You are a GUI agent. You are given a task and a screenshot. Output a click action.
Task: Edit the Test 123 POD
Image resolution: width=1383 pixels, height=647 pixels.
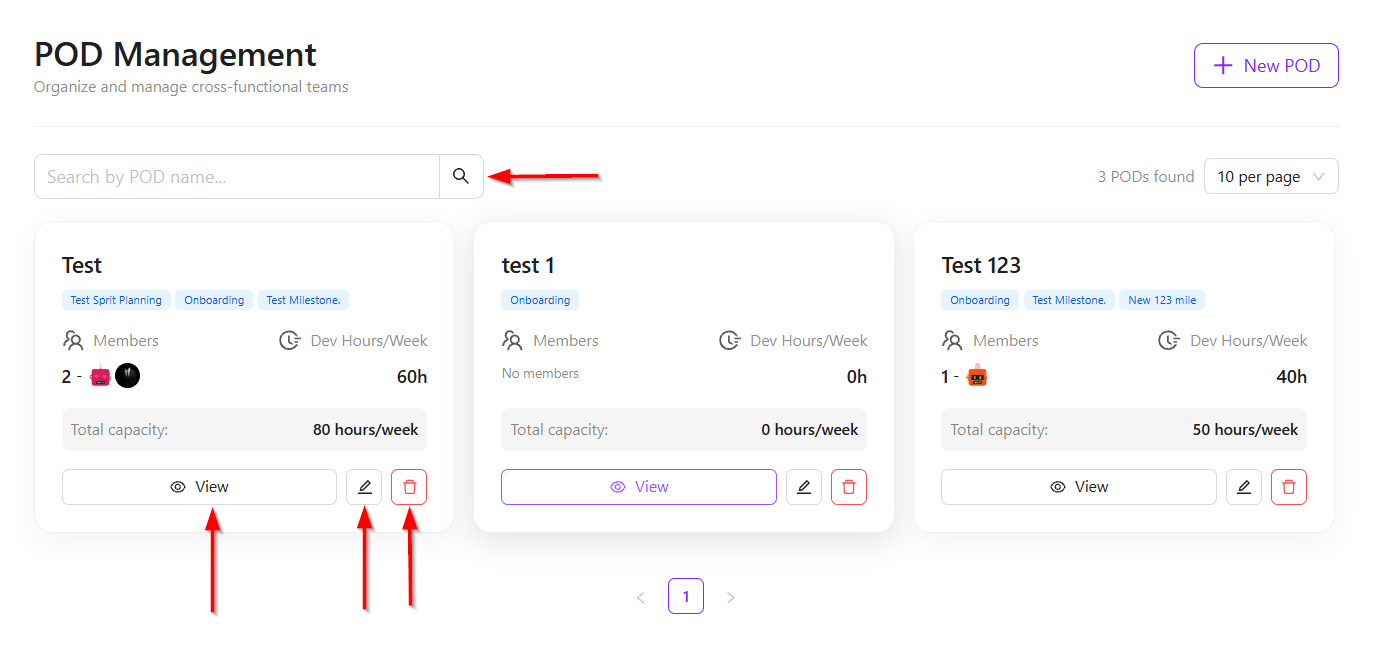point(1244,487)
